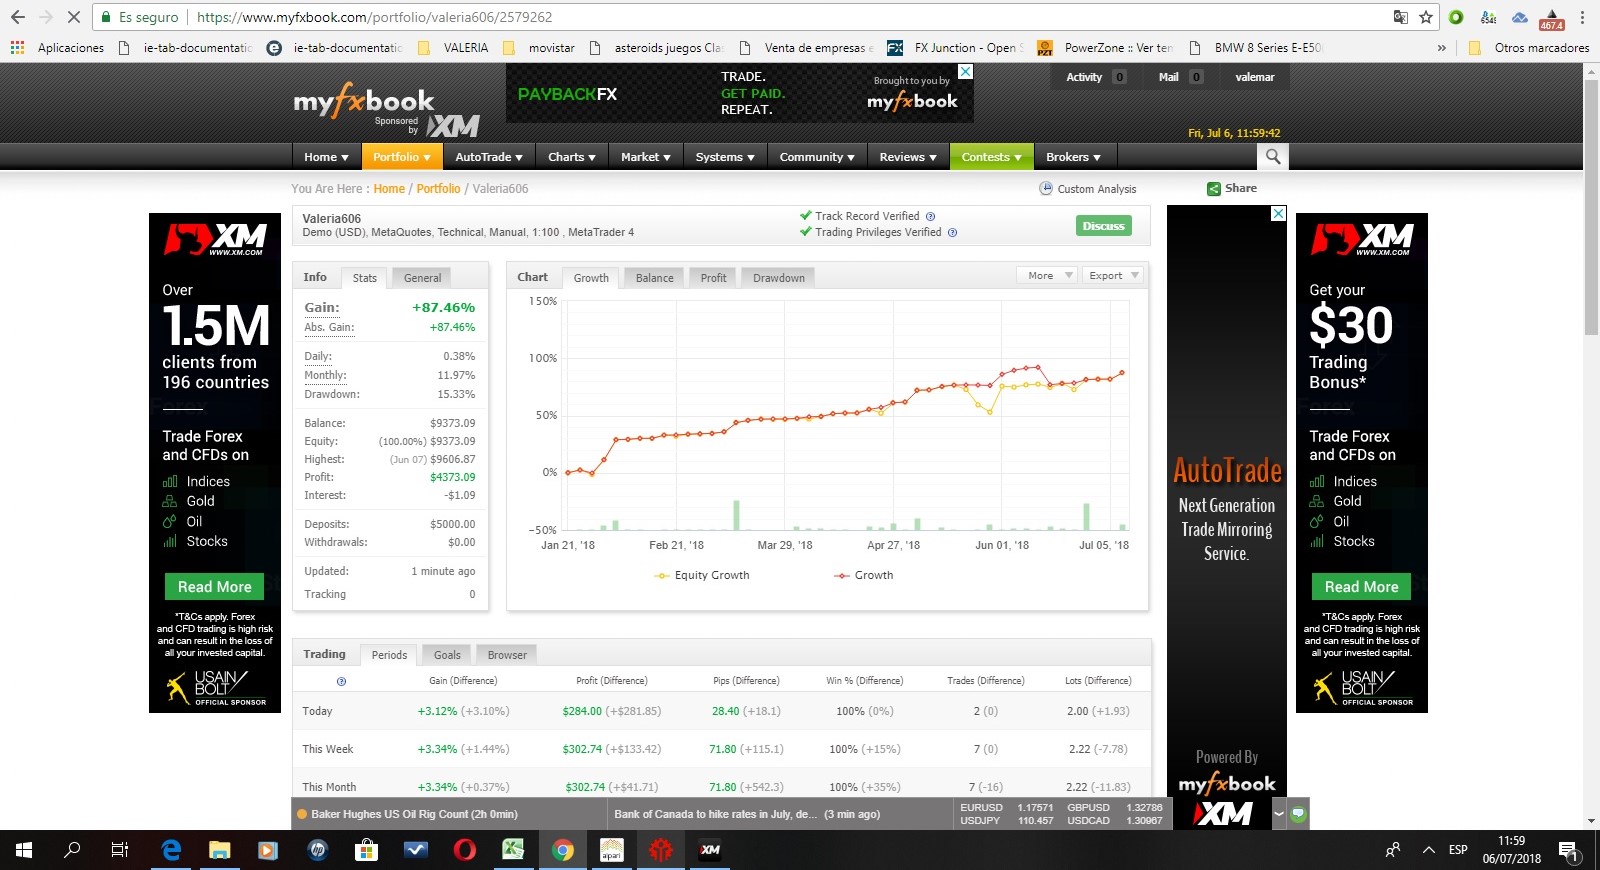Close the PaybackFX banner ad

pyautogui.click(x=965, y=71)
